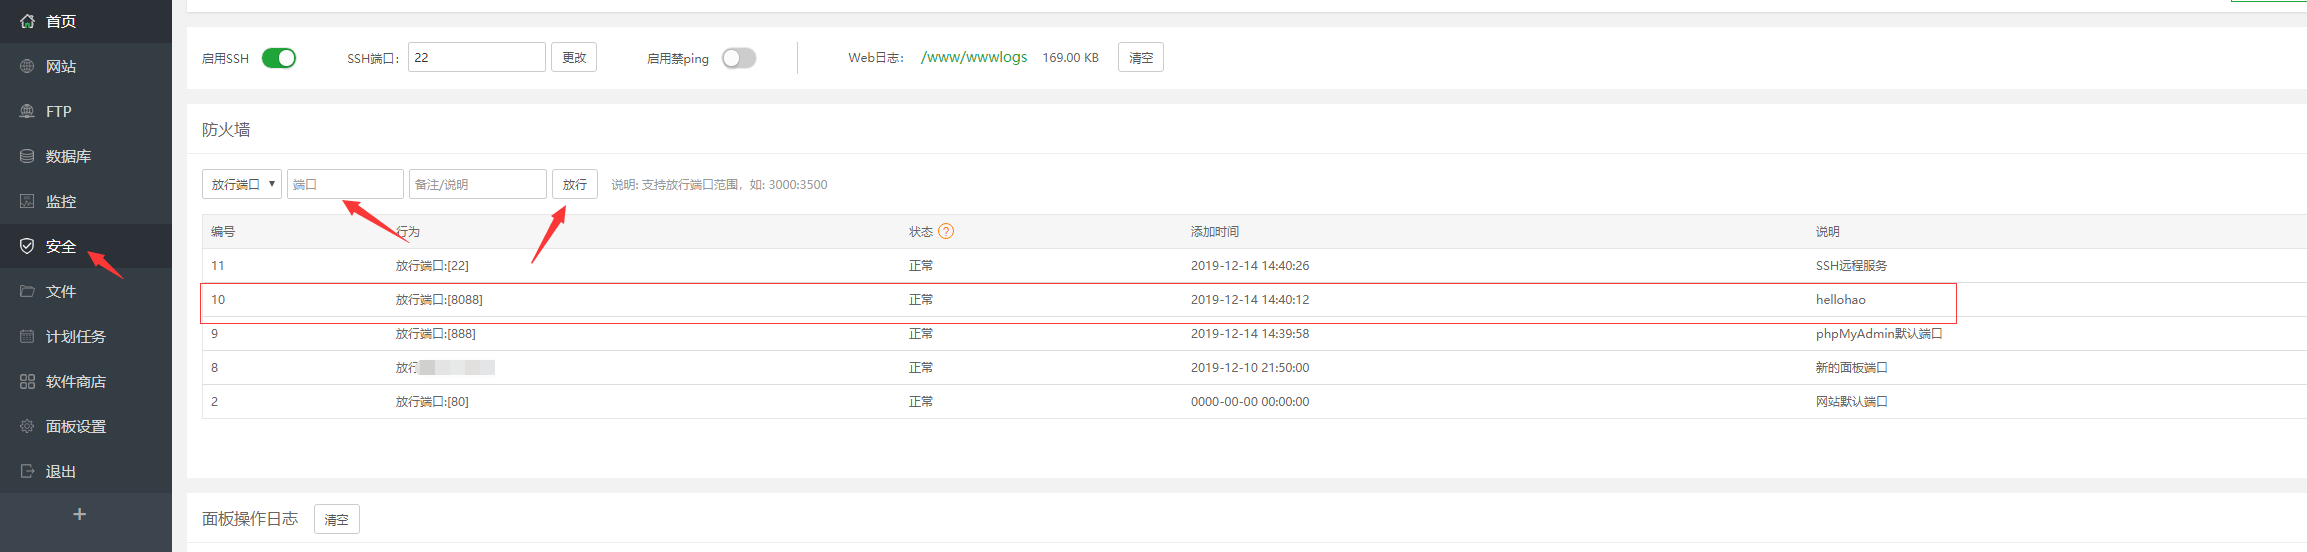Screen dimensions: 2307x552
Task: Open the 文件 folder icon
Action: click(x=27, y=291)
